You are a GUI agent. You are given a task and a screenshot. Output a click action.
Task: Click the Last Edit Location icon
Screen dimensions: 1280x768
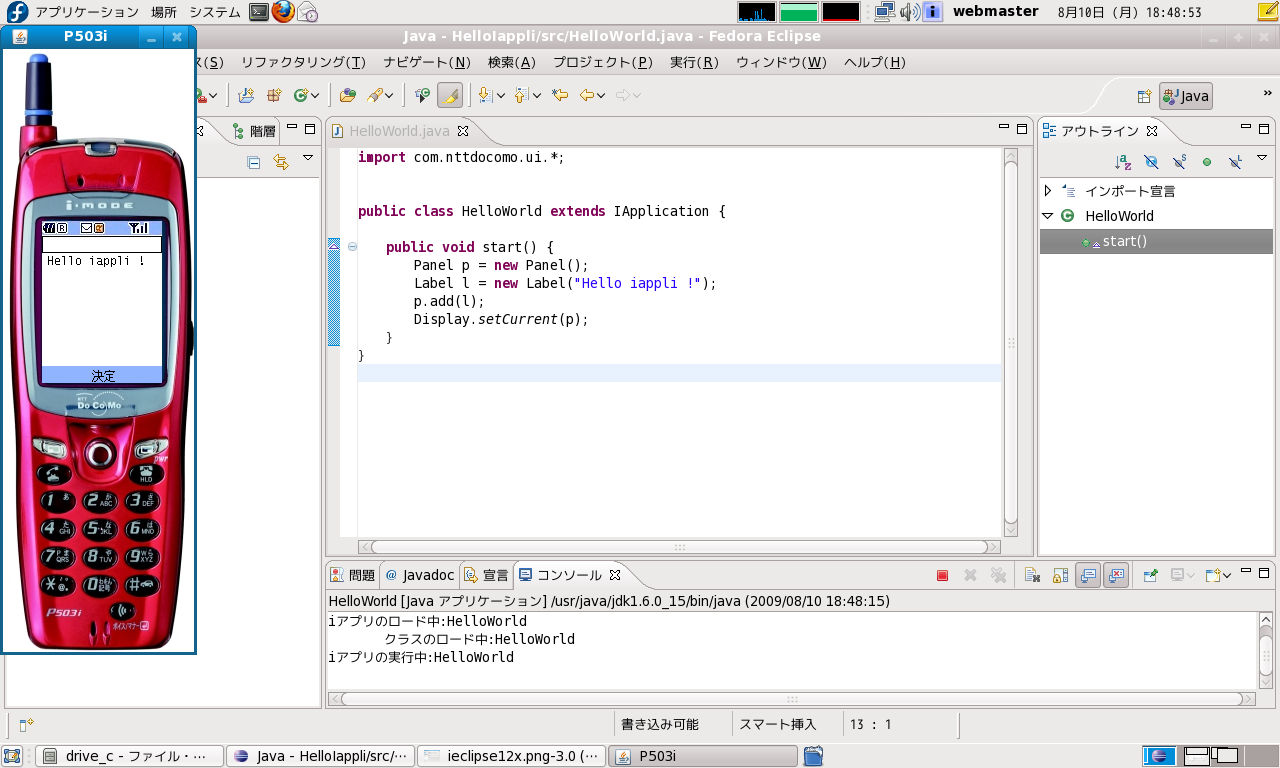tap(561, 95)
